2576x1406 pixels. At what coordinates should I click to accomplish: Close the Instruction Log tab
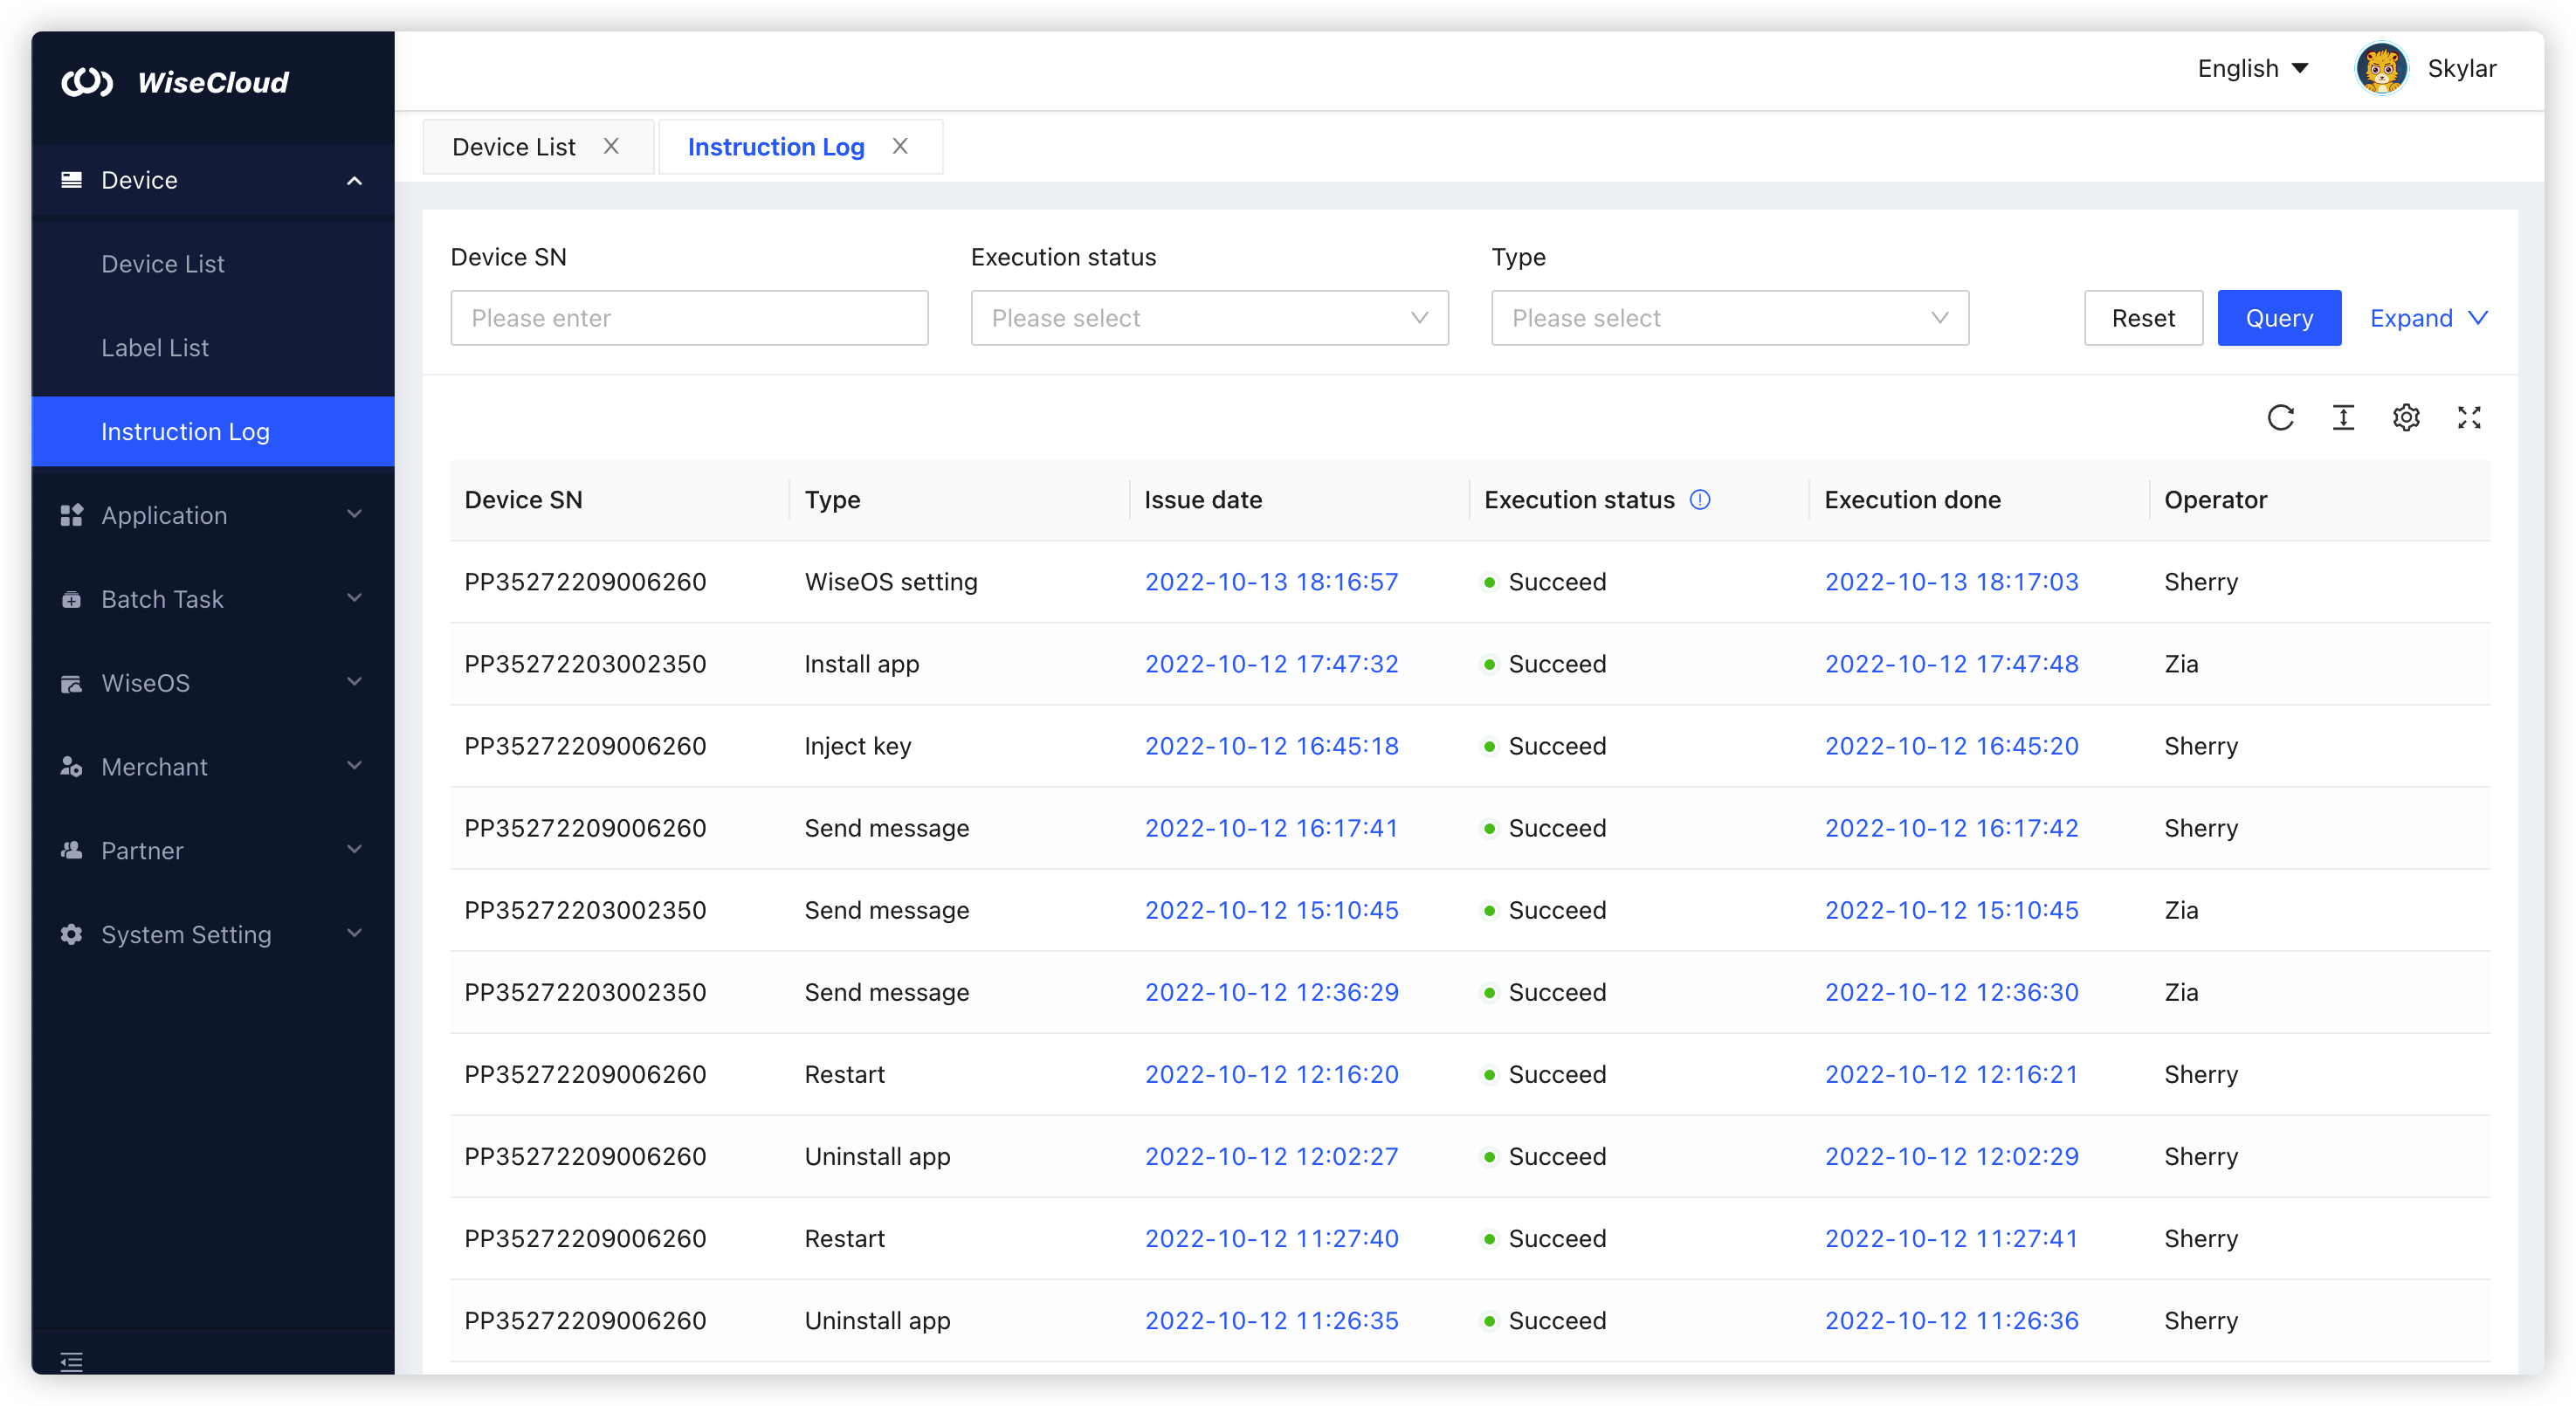point(900,146)
